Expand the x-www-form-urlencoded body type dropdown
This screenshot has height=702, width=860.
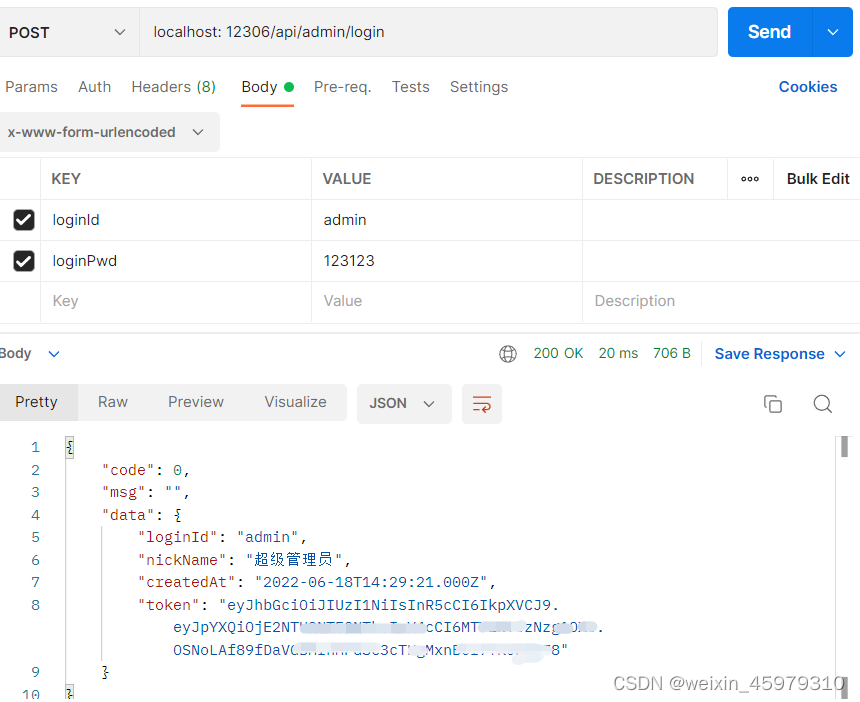tap(109, 132)
